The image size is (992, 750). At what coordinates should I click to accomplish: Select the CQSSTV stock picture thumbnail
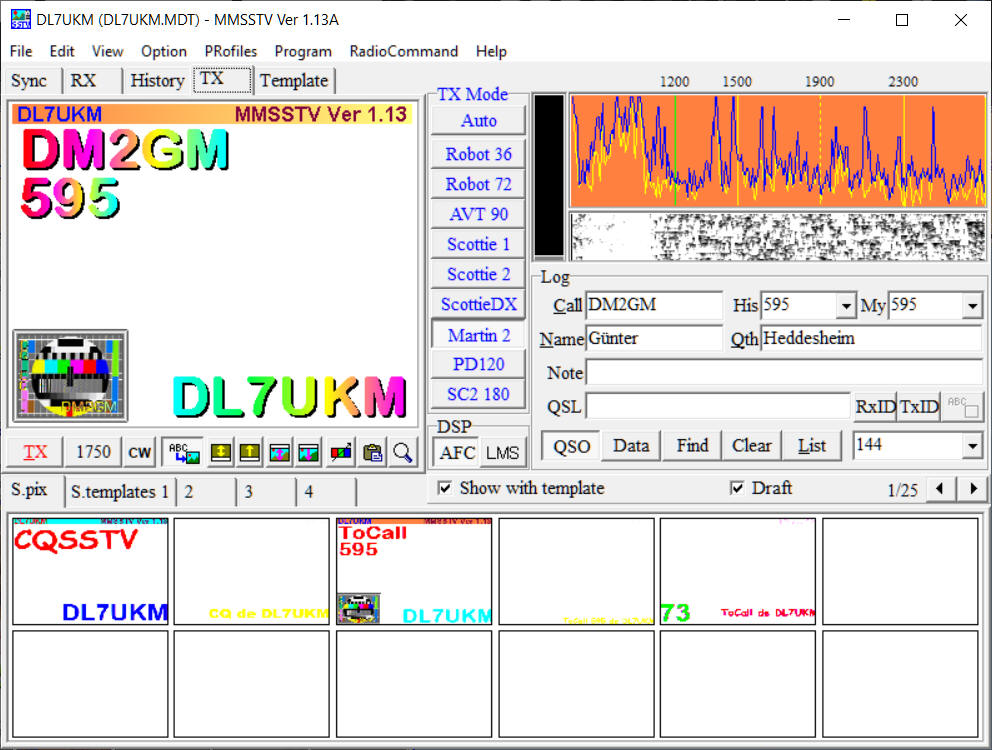click(90, 571)
